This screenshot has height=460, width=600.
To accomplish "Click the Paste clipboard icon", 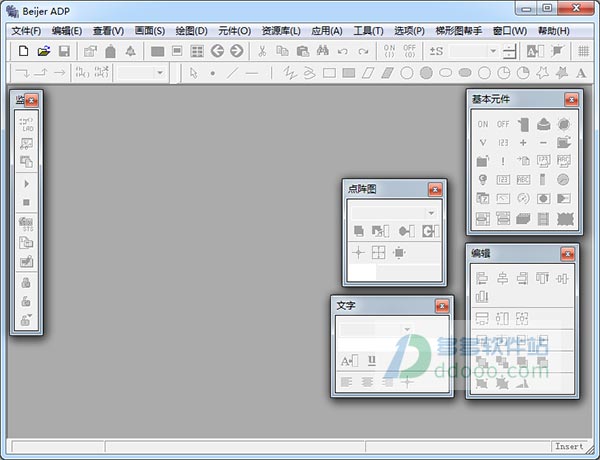I will coord(303,51).
